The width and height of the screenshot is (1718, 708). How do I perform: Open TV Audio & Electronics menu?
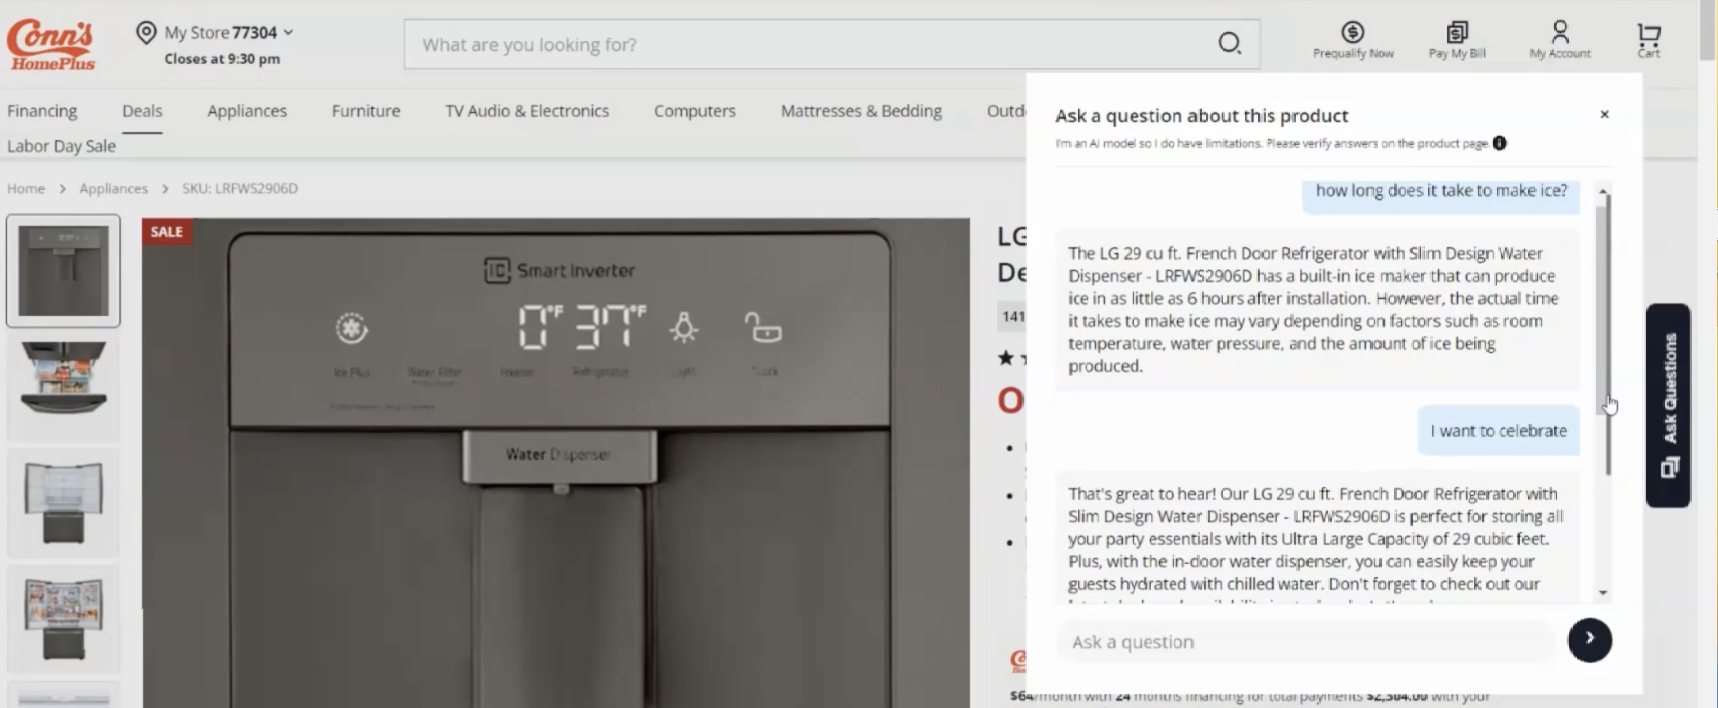coord(527,111)
